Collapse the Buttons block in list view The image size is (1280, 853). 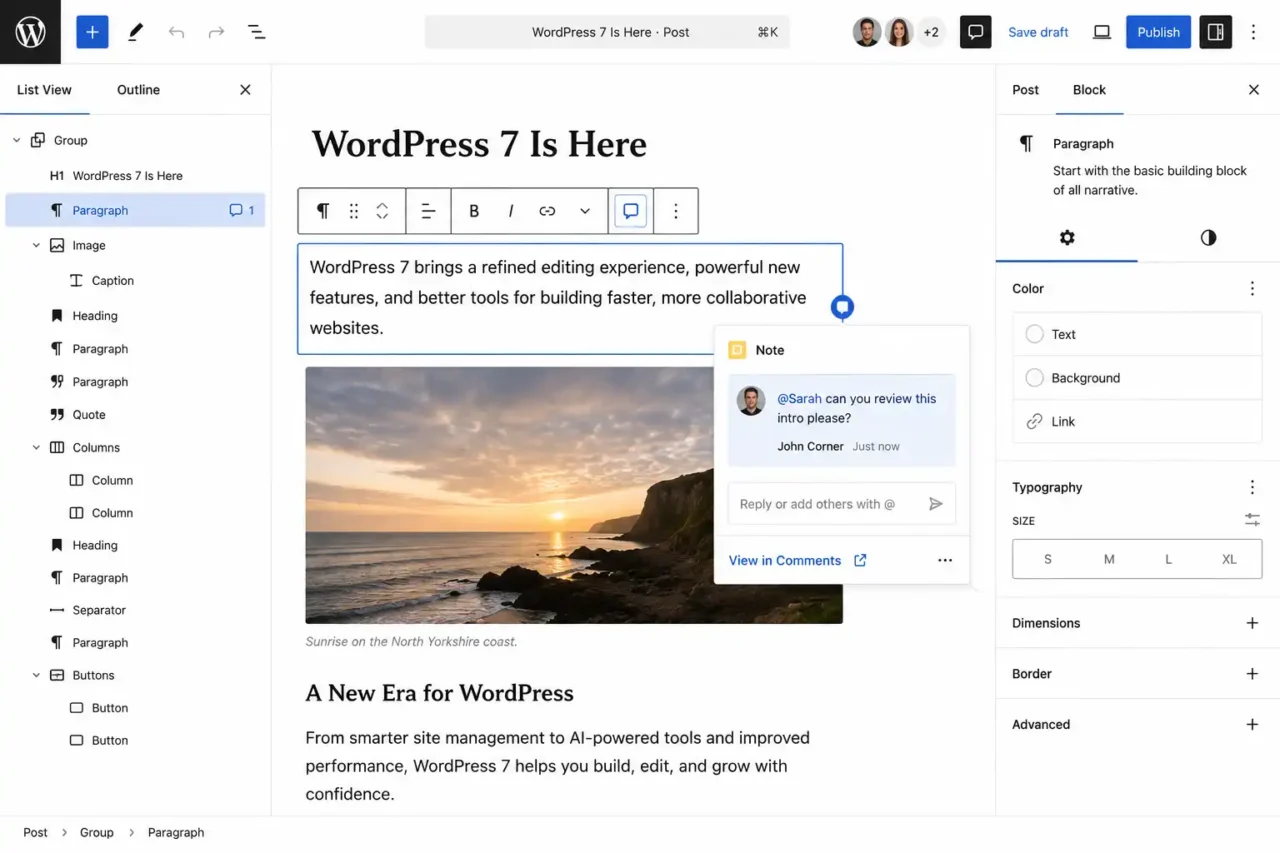(x=36, y=675)
